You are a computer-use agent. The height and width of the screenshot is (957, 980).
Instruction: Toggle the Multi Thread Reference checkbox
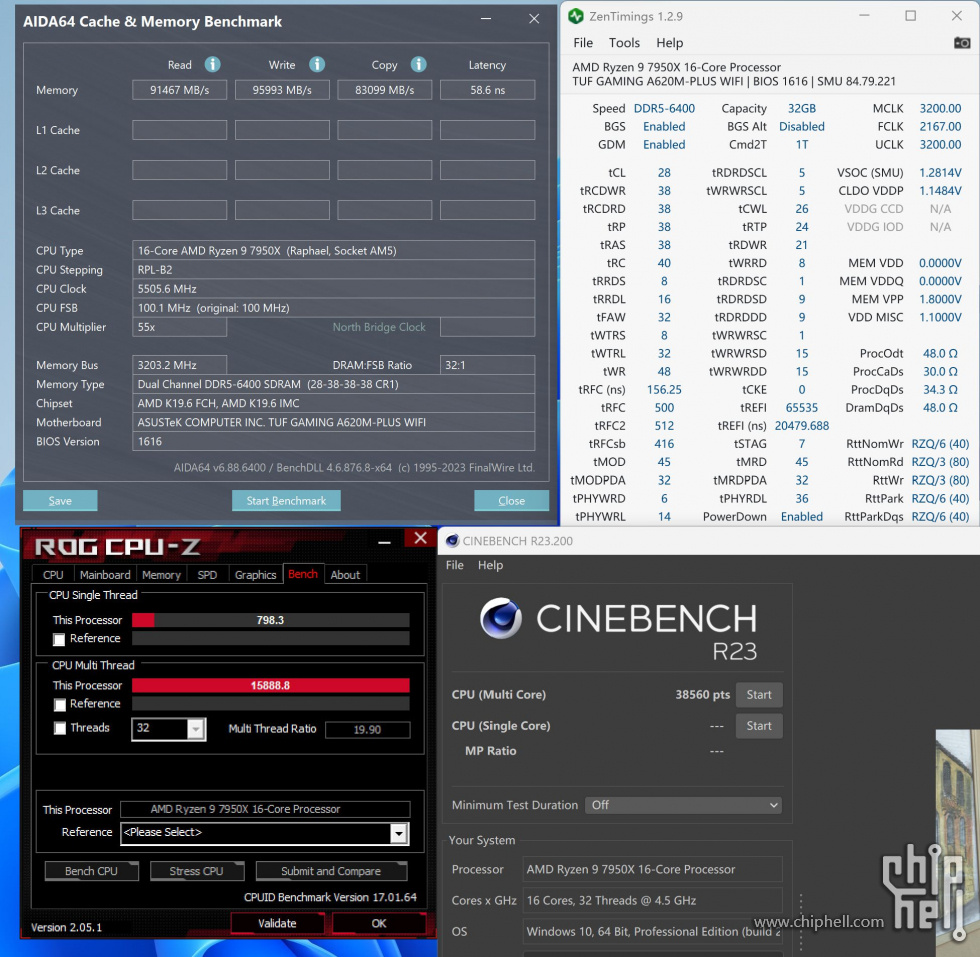coord(59,704)
